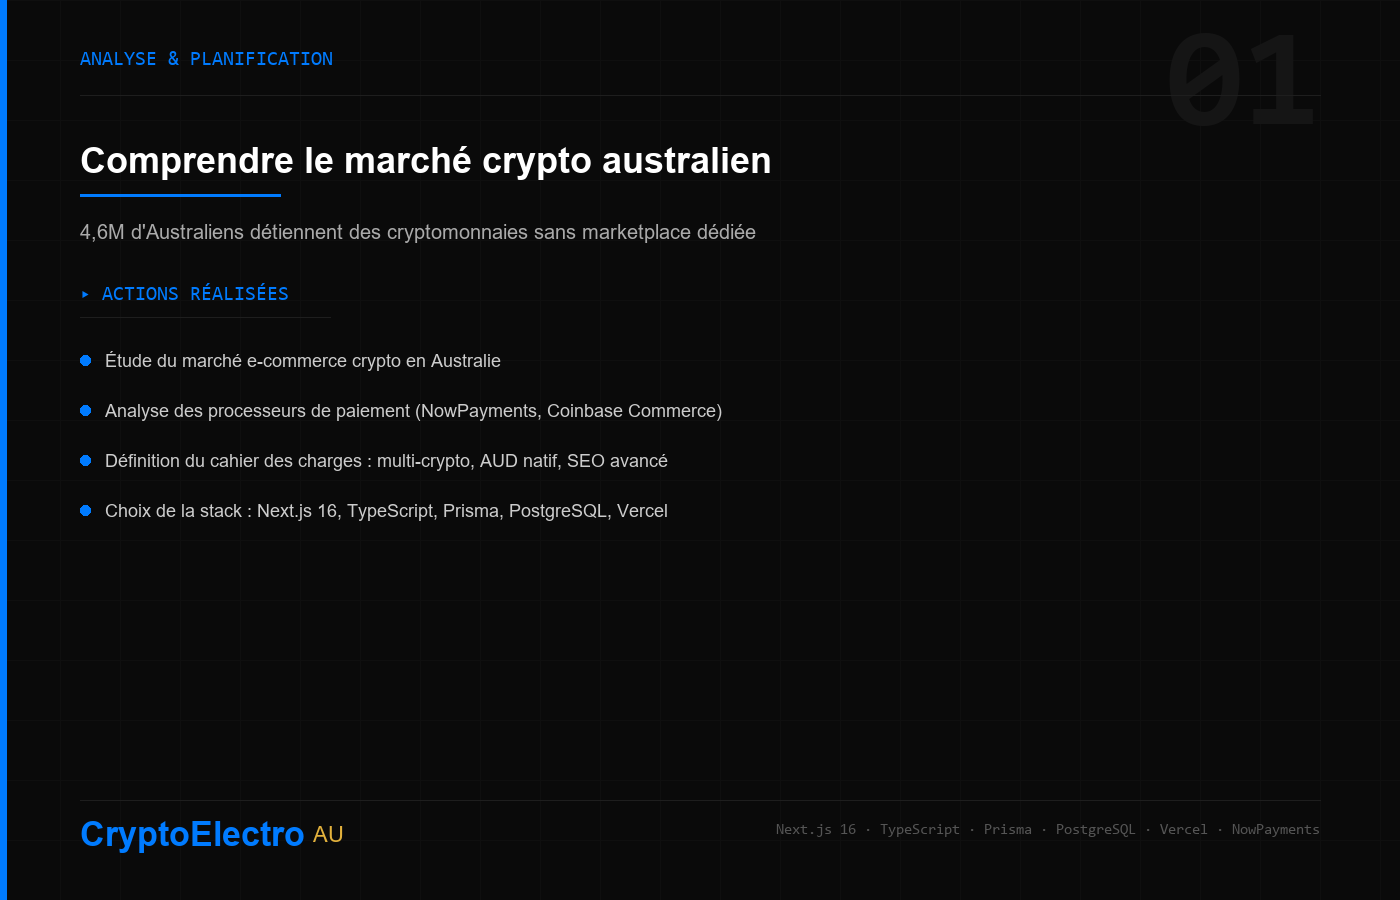The image size is (1400, 900).
Task: Click the large 01 slide number
Action: 1241,81
